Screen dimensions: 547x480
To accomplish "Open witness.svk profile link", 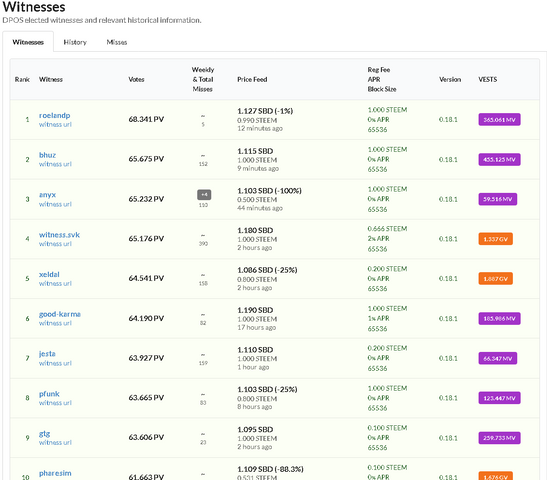I will coord(59,234).
